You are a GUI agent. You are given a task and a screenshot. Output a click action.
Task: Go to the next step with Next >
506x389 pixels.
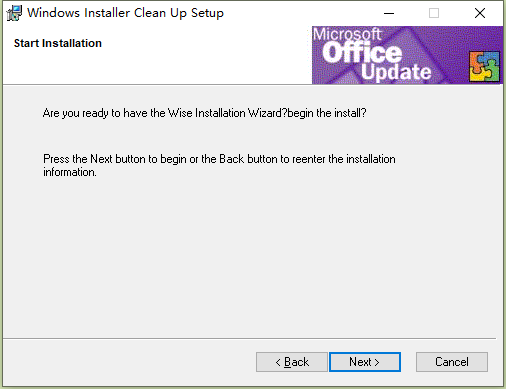coord(365,362)
